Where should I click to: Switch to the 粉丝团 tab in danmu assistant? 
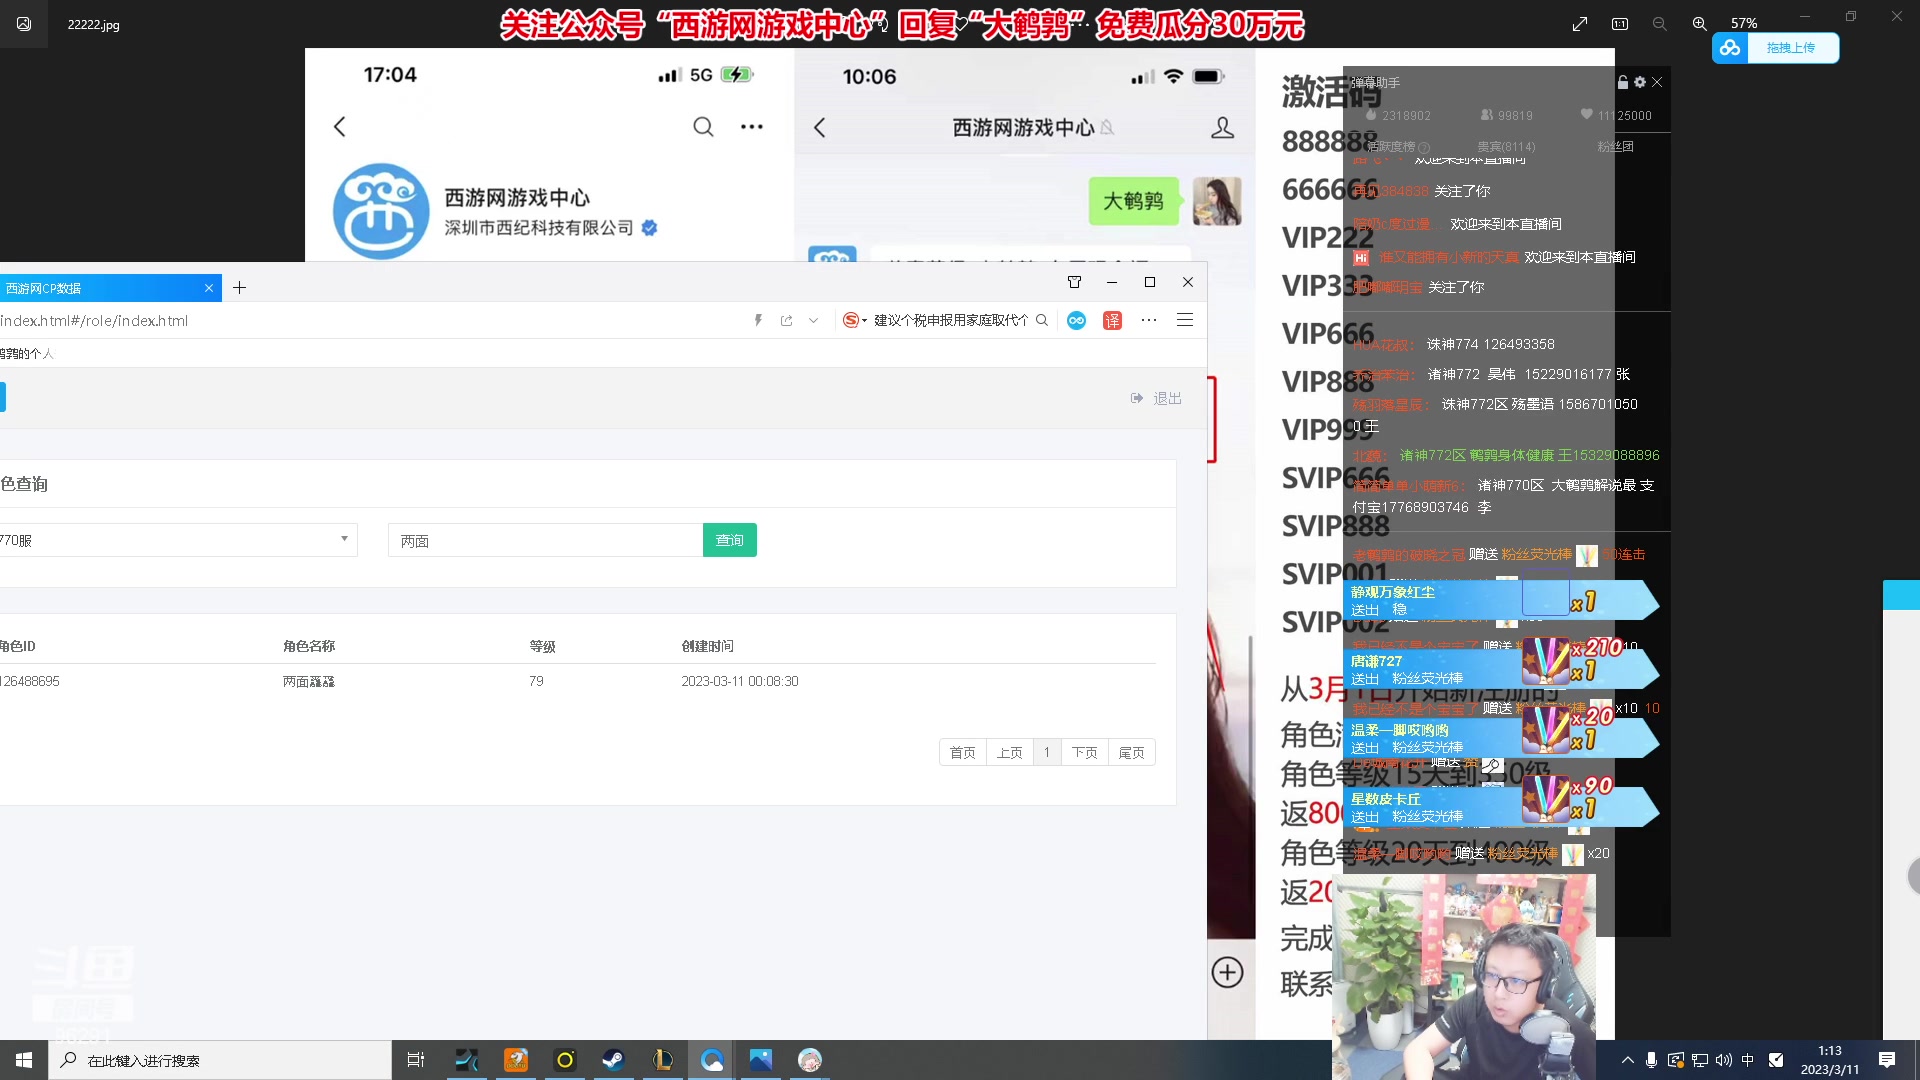pos(1614,147)
